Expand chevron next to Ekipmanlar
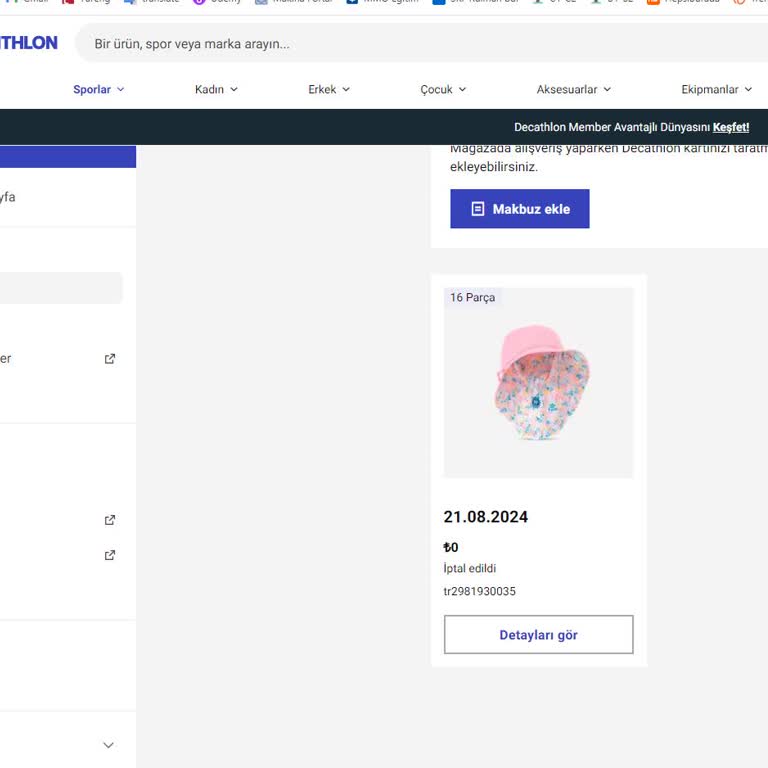768x768 pixels. click(748, 89)
